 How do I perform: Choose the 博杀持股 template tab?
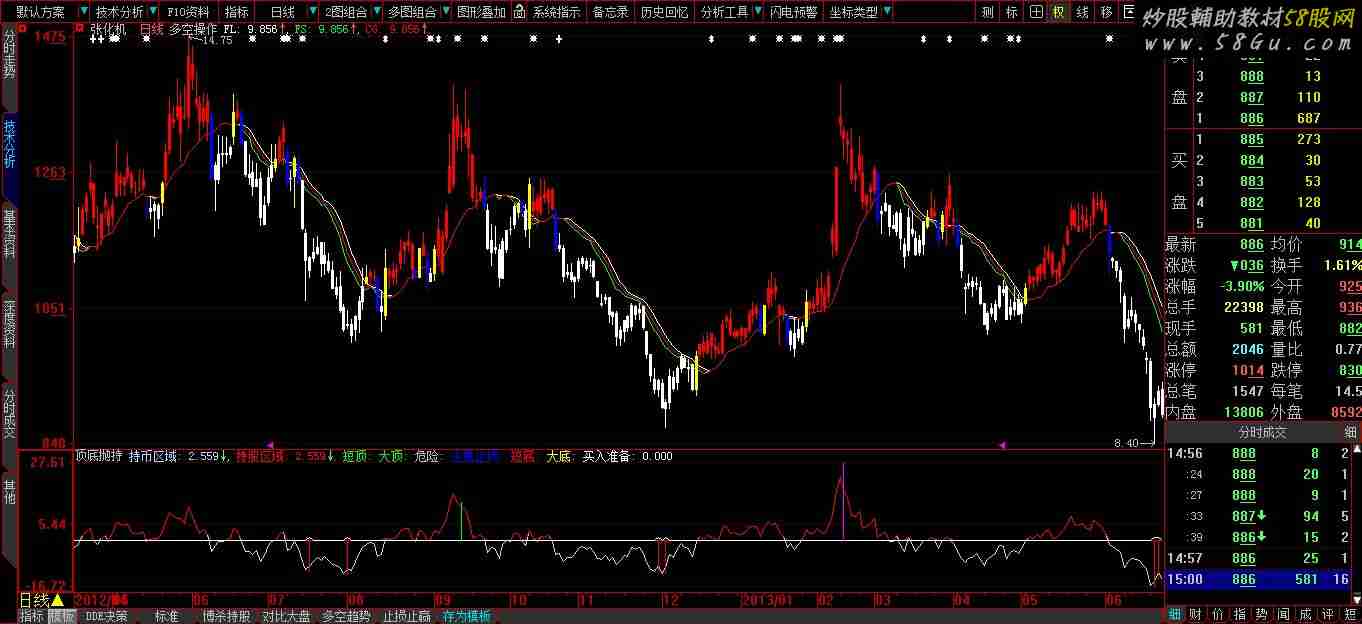tap(226, 616)
